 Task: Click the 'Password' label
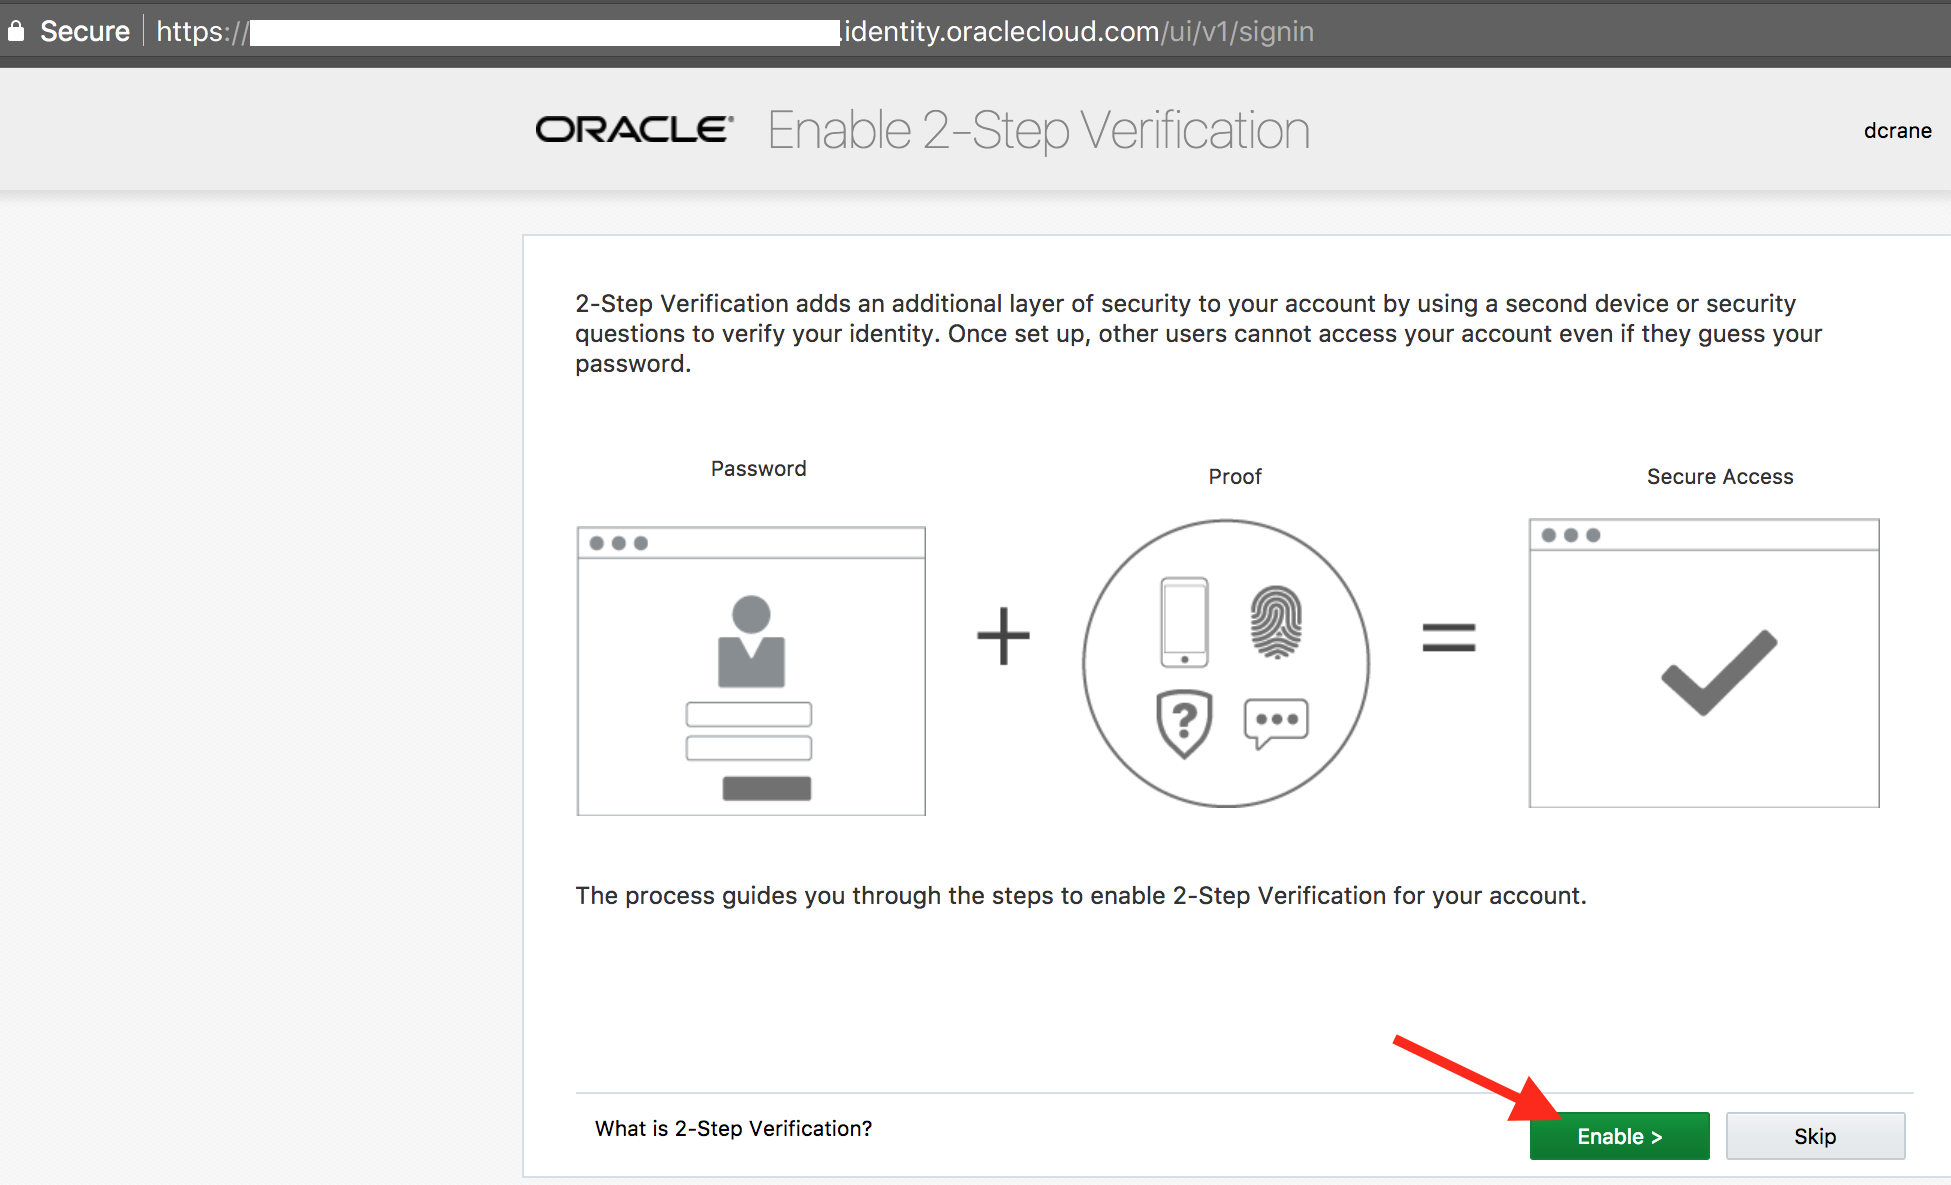pyautogui.click(x=758, y=469)
